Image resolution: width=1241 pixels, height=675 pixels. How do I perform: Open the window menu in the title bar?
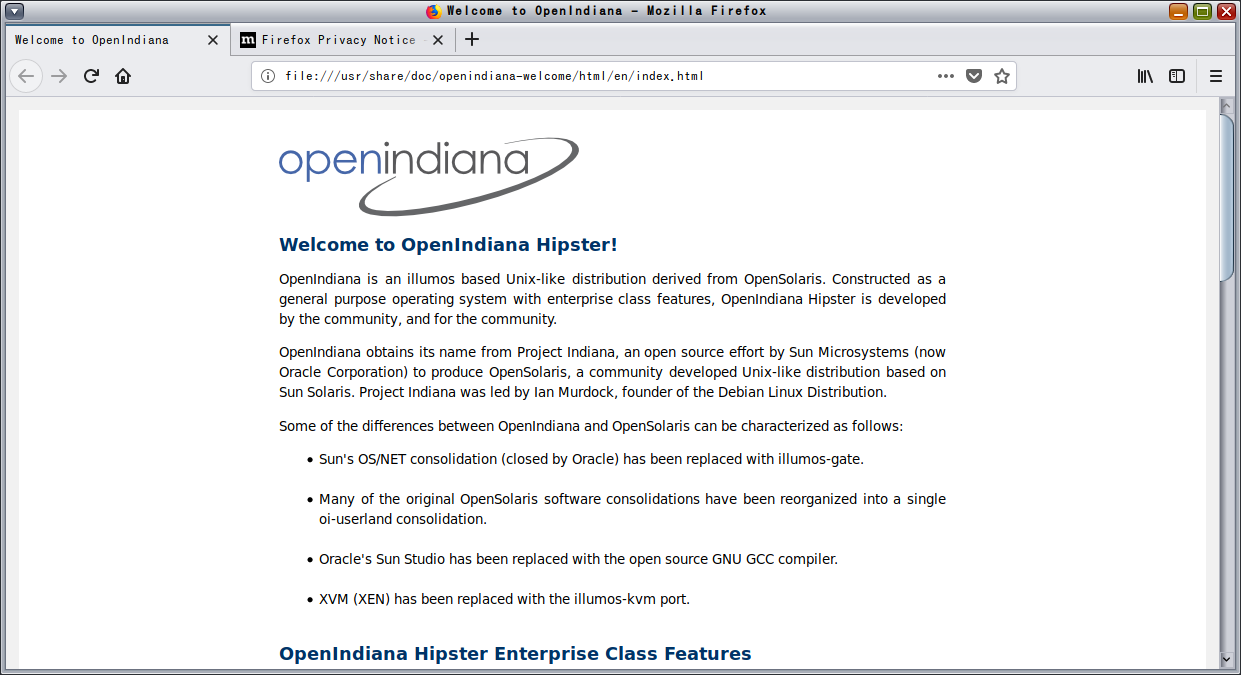coord(15,11)
